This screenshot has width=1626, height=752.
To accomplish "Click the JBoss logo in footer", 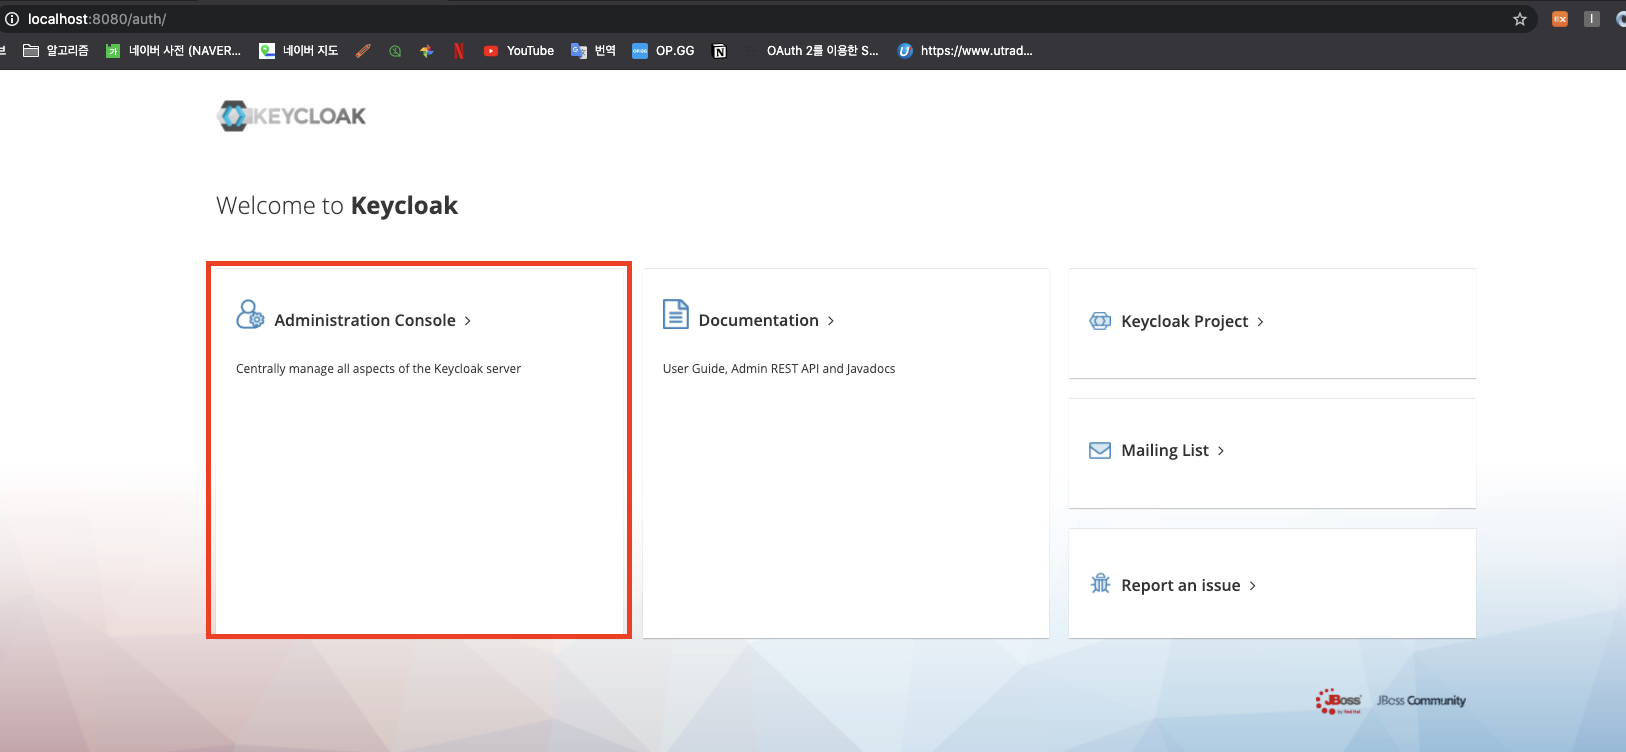I will tap(1339, 701).
